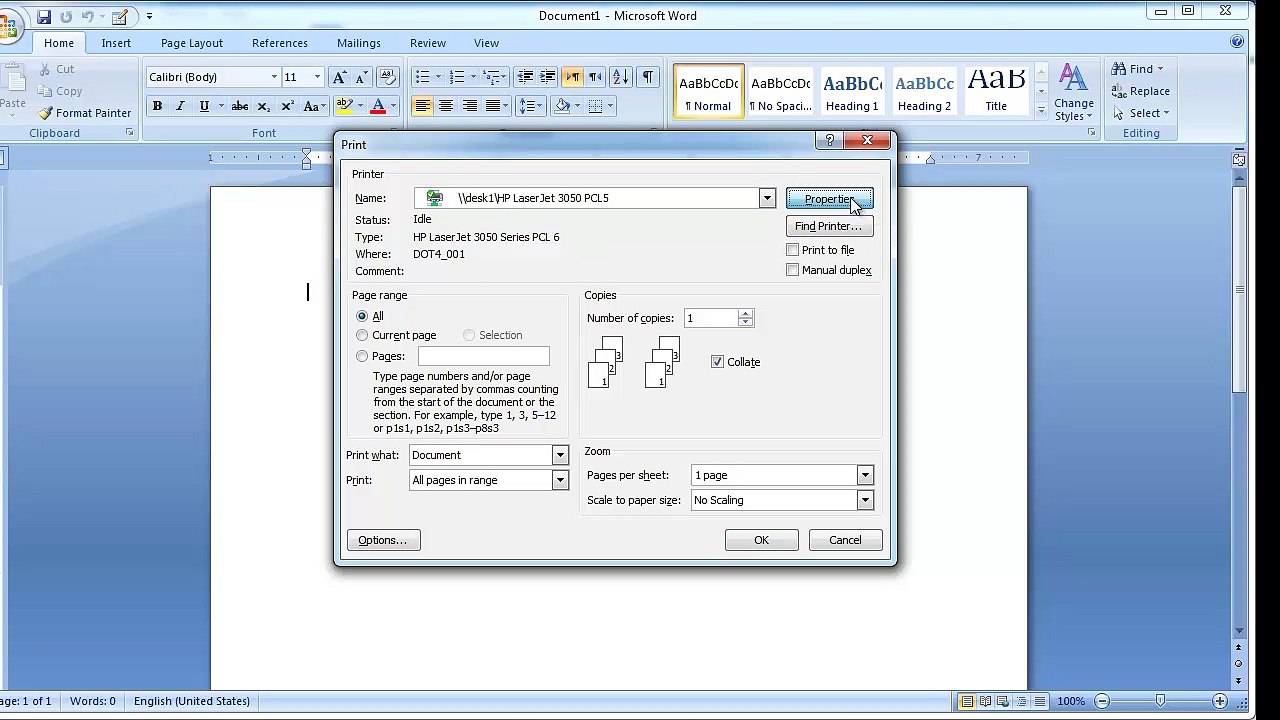This screenshot has width=1280, height=720.
Task: Open Pages per sheet dropdown
Action: click(865, 475)
